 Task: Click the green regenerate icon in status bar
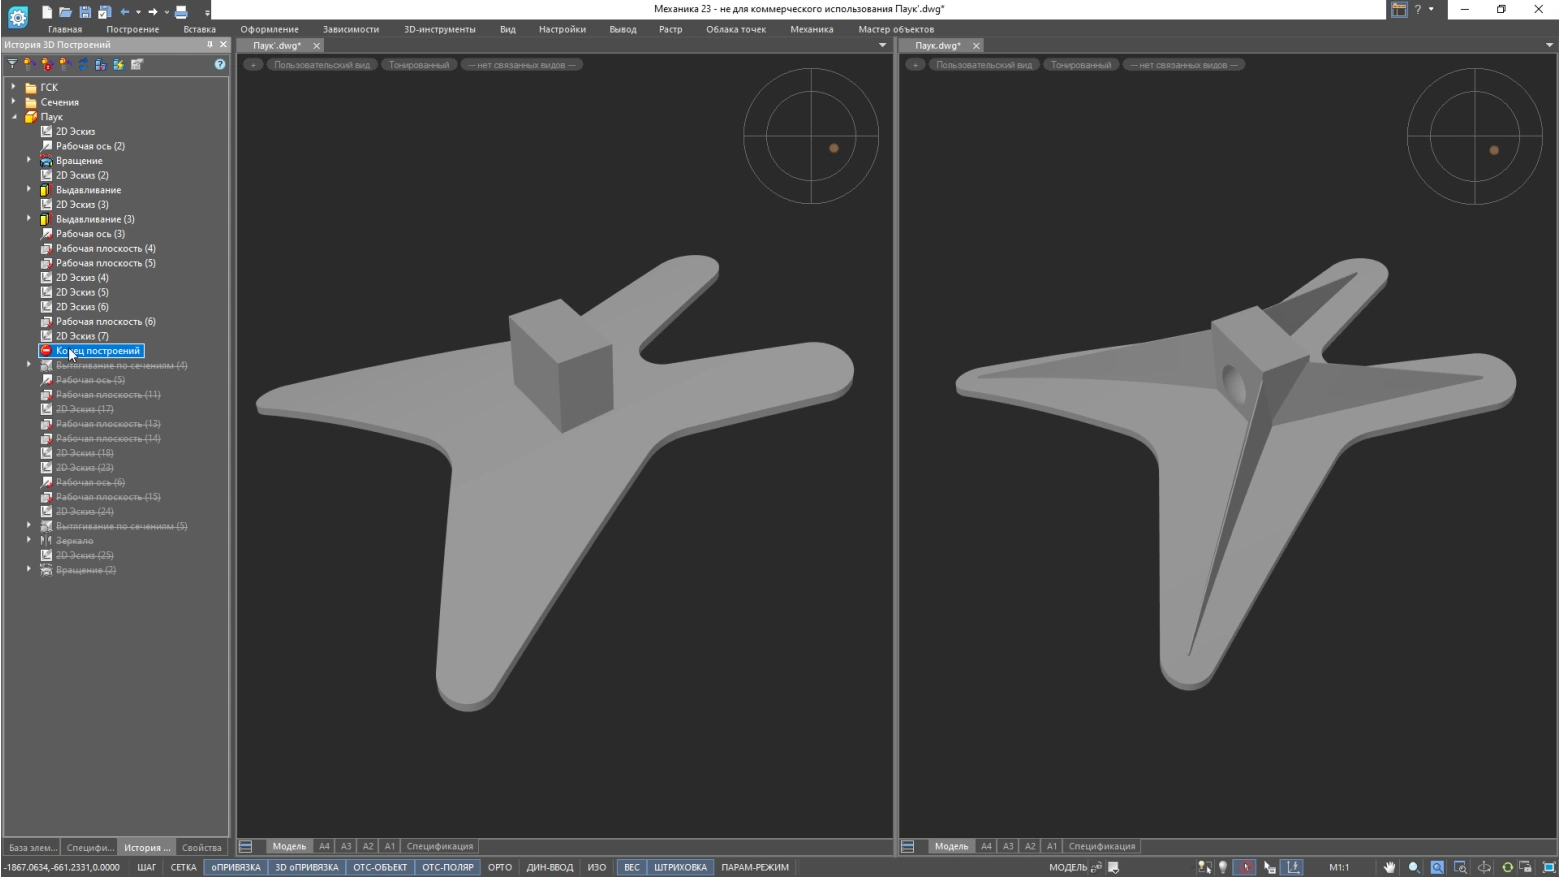point(1507,867)
